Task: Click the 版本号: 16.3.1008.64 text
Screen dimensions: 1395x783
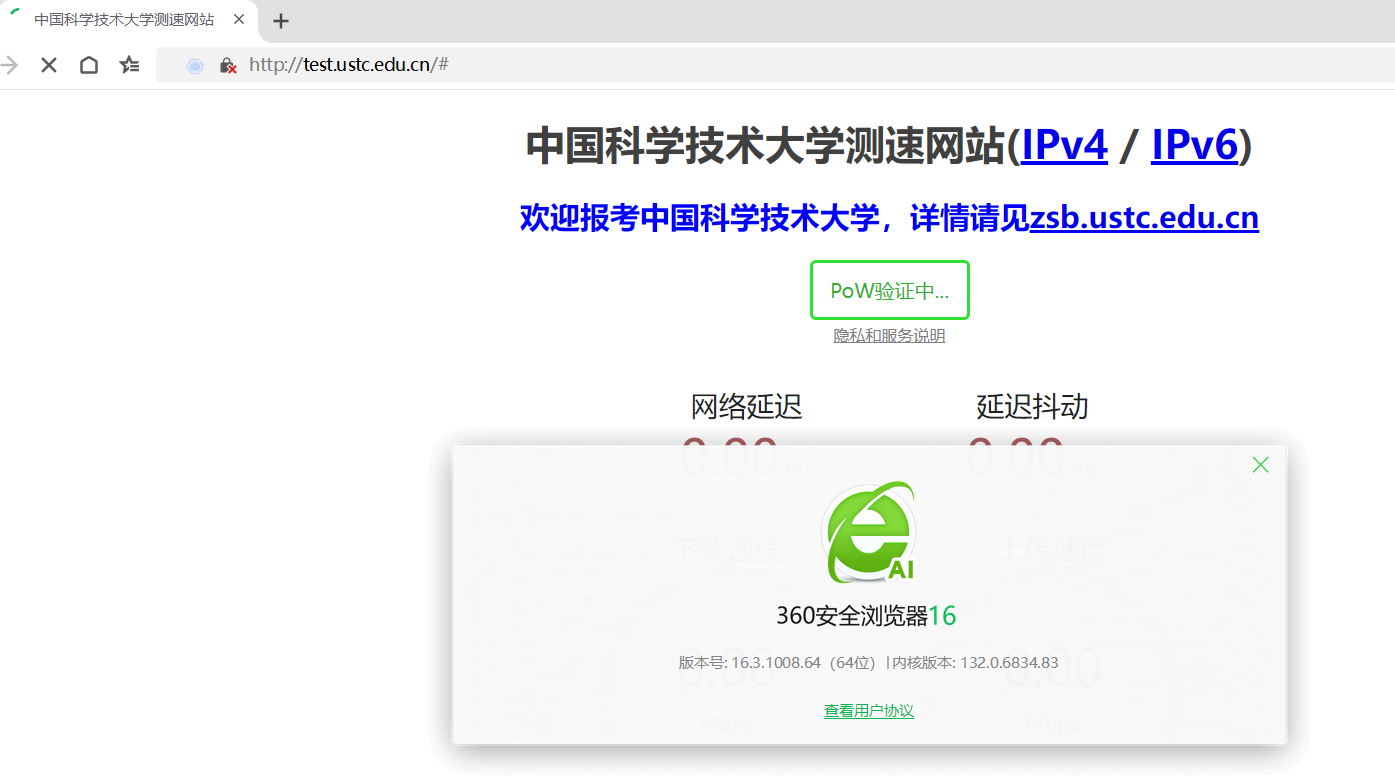Action: [750, 663]
